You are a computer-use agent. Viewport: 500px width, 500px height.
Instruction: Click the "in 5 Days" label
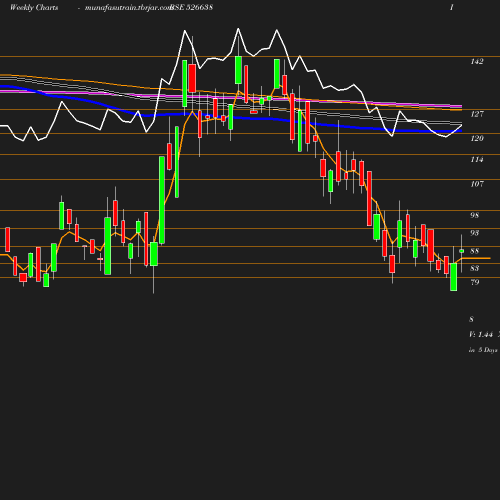tap(483, 350)
